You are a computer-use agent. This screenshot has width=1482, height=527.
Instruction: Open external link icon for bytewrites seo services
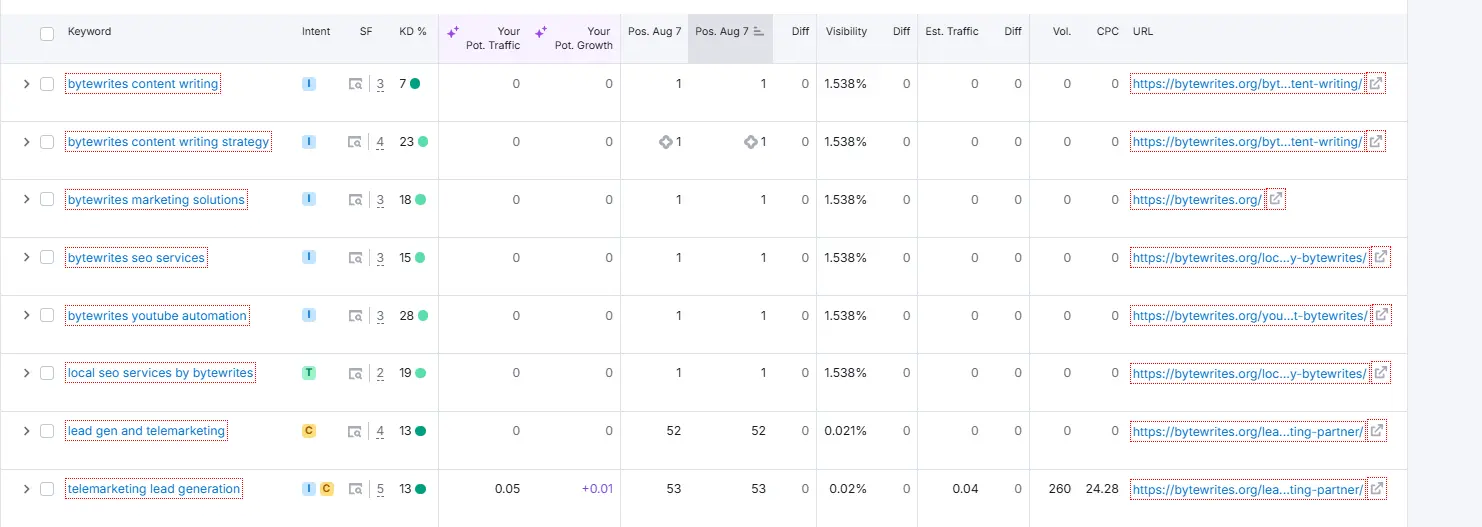[1380, 258]
